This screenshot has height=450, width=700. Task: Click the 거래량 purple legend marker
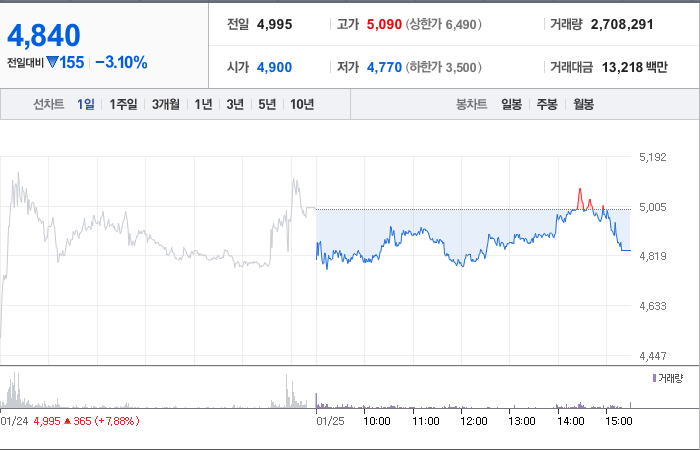(x=654, y=378)
